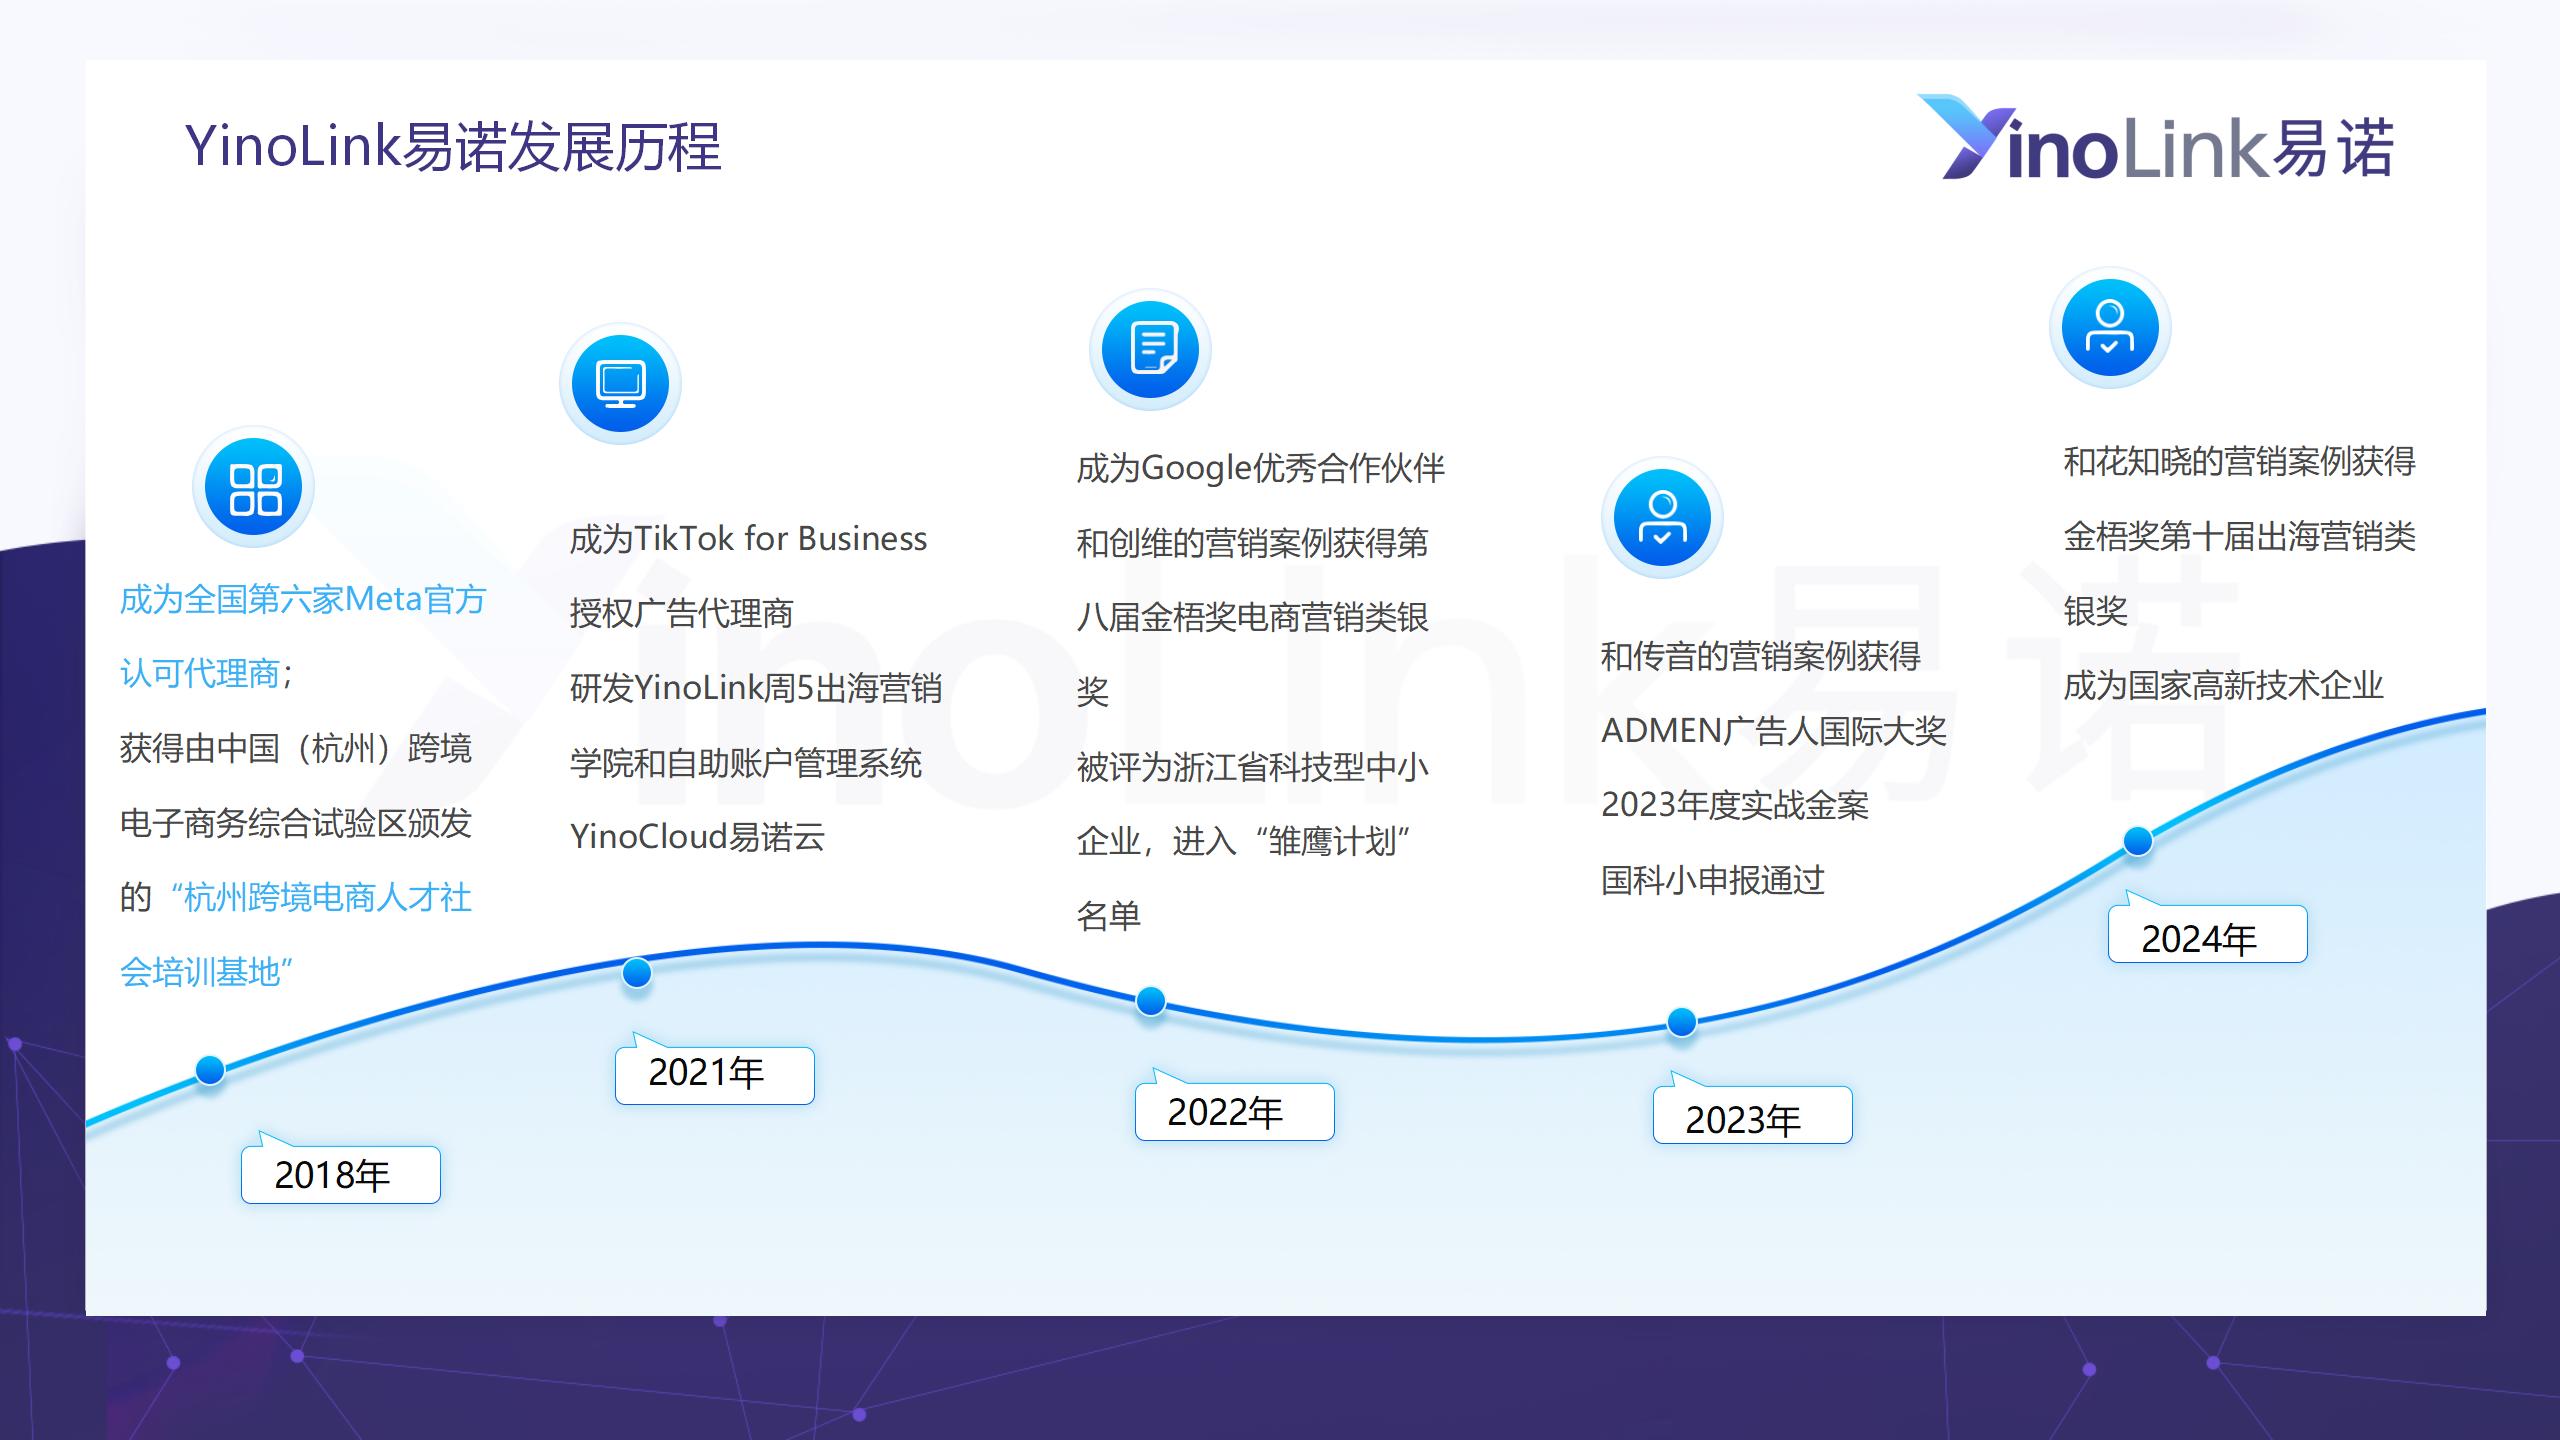This screenshot has height=1440, width=2560.
Task: Click the line 被评为浙江省科技型中小
Action: click(1252, 767)
